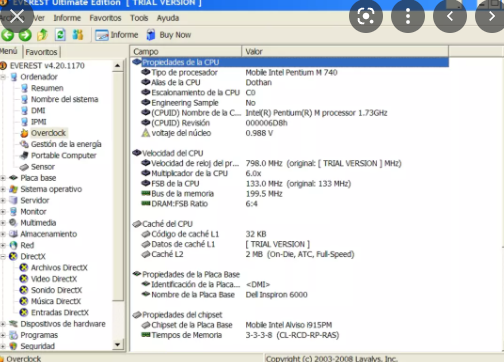Viewport: 504px width, 362px height.
Task: Open the Favoritos menu in menu bar
Action: click(x=105, y=18)
